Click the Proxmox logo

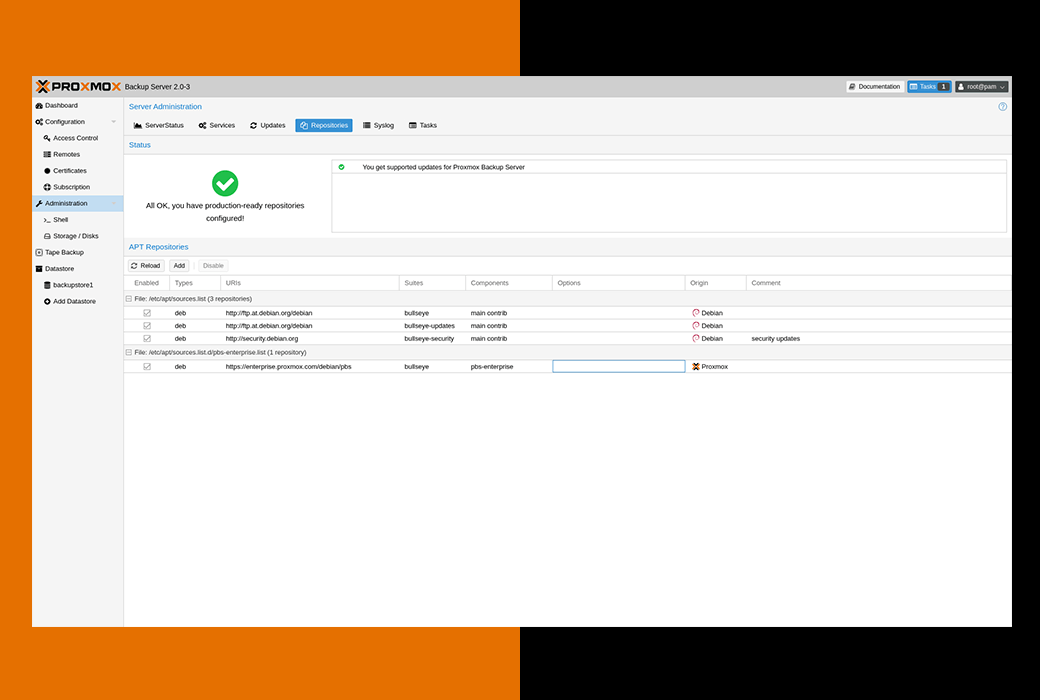(x=78, y=86)
